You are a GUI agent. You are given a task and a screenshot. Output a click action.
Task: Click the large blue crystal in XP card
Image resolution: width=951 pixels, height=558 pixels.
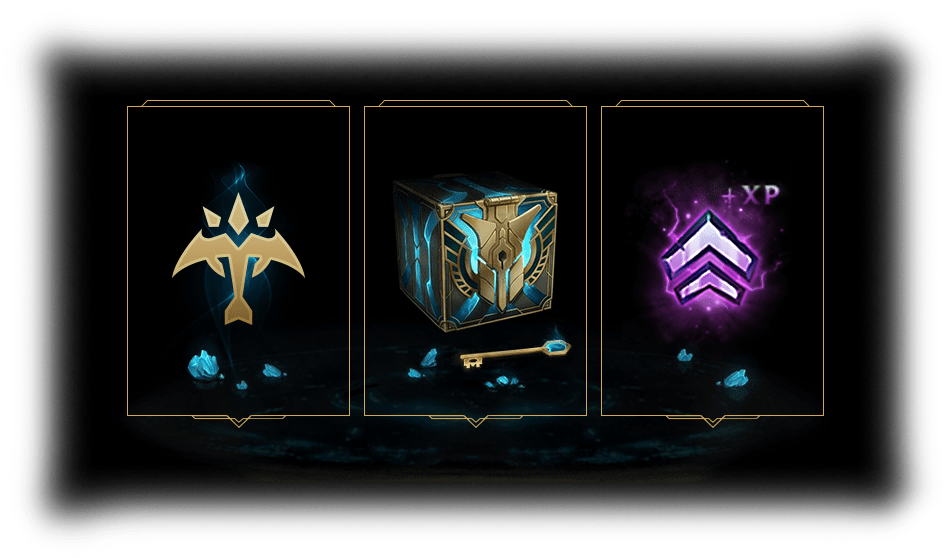coord(736,379)
